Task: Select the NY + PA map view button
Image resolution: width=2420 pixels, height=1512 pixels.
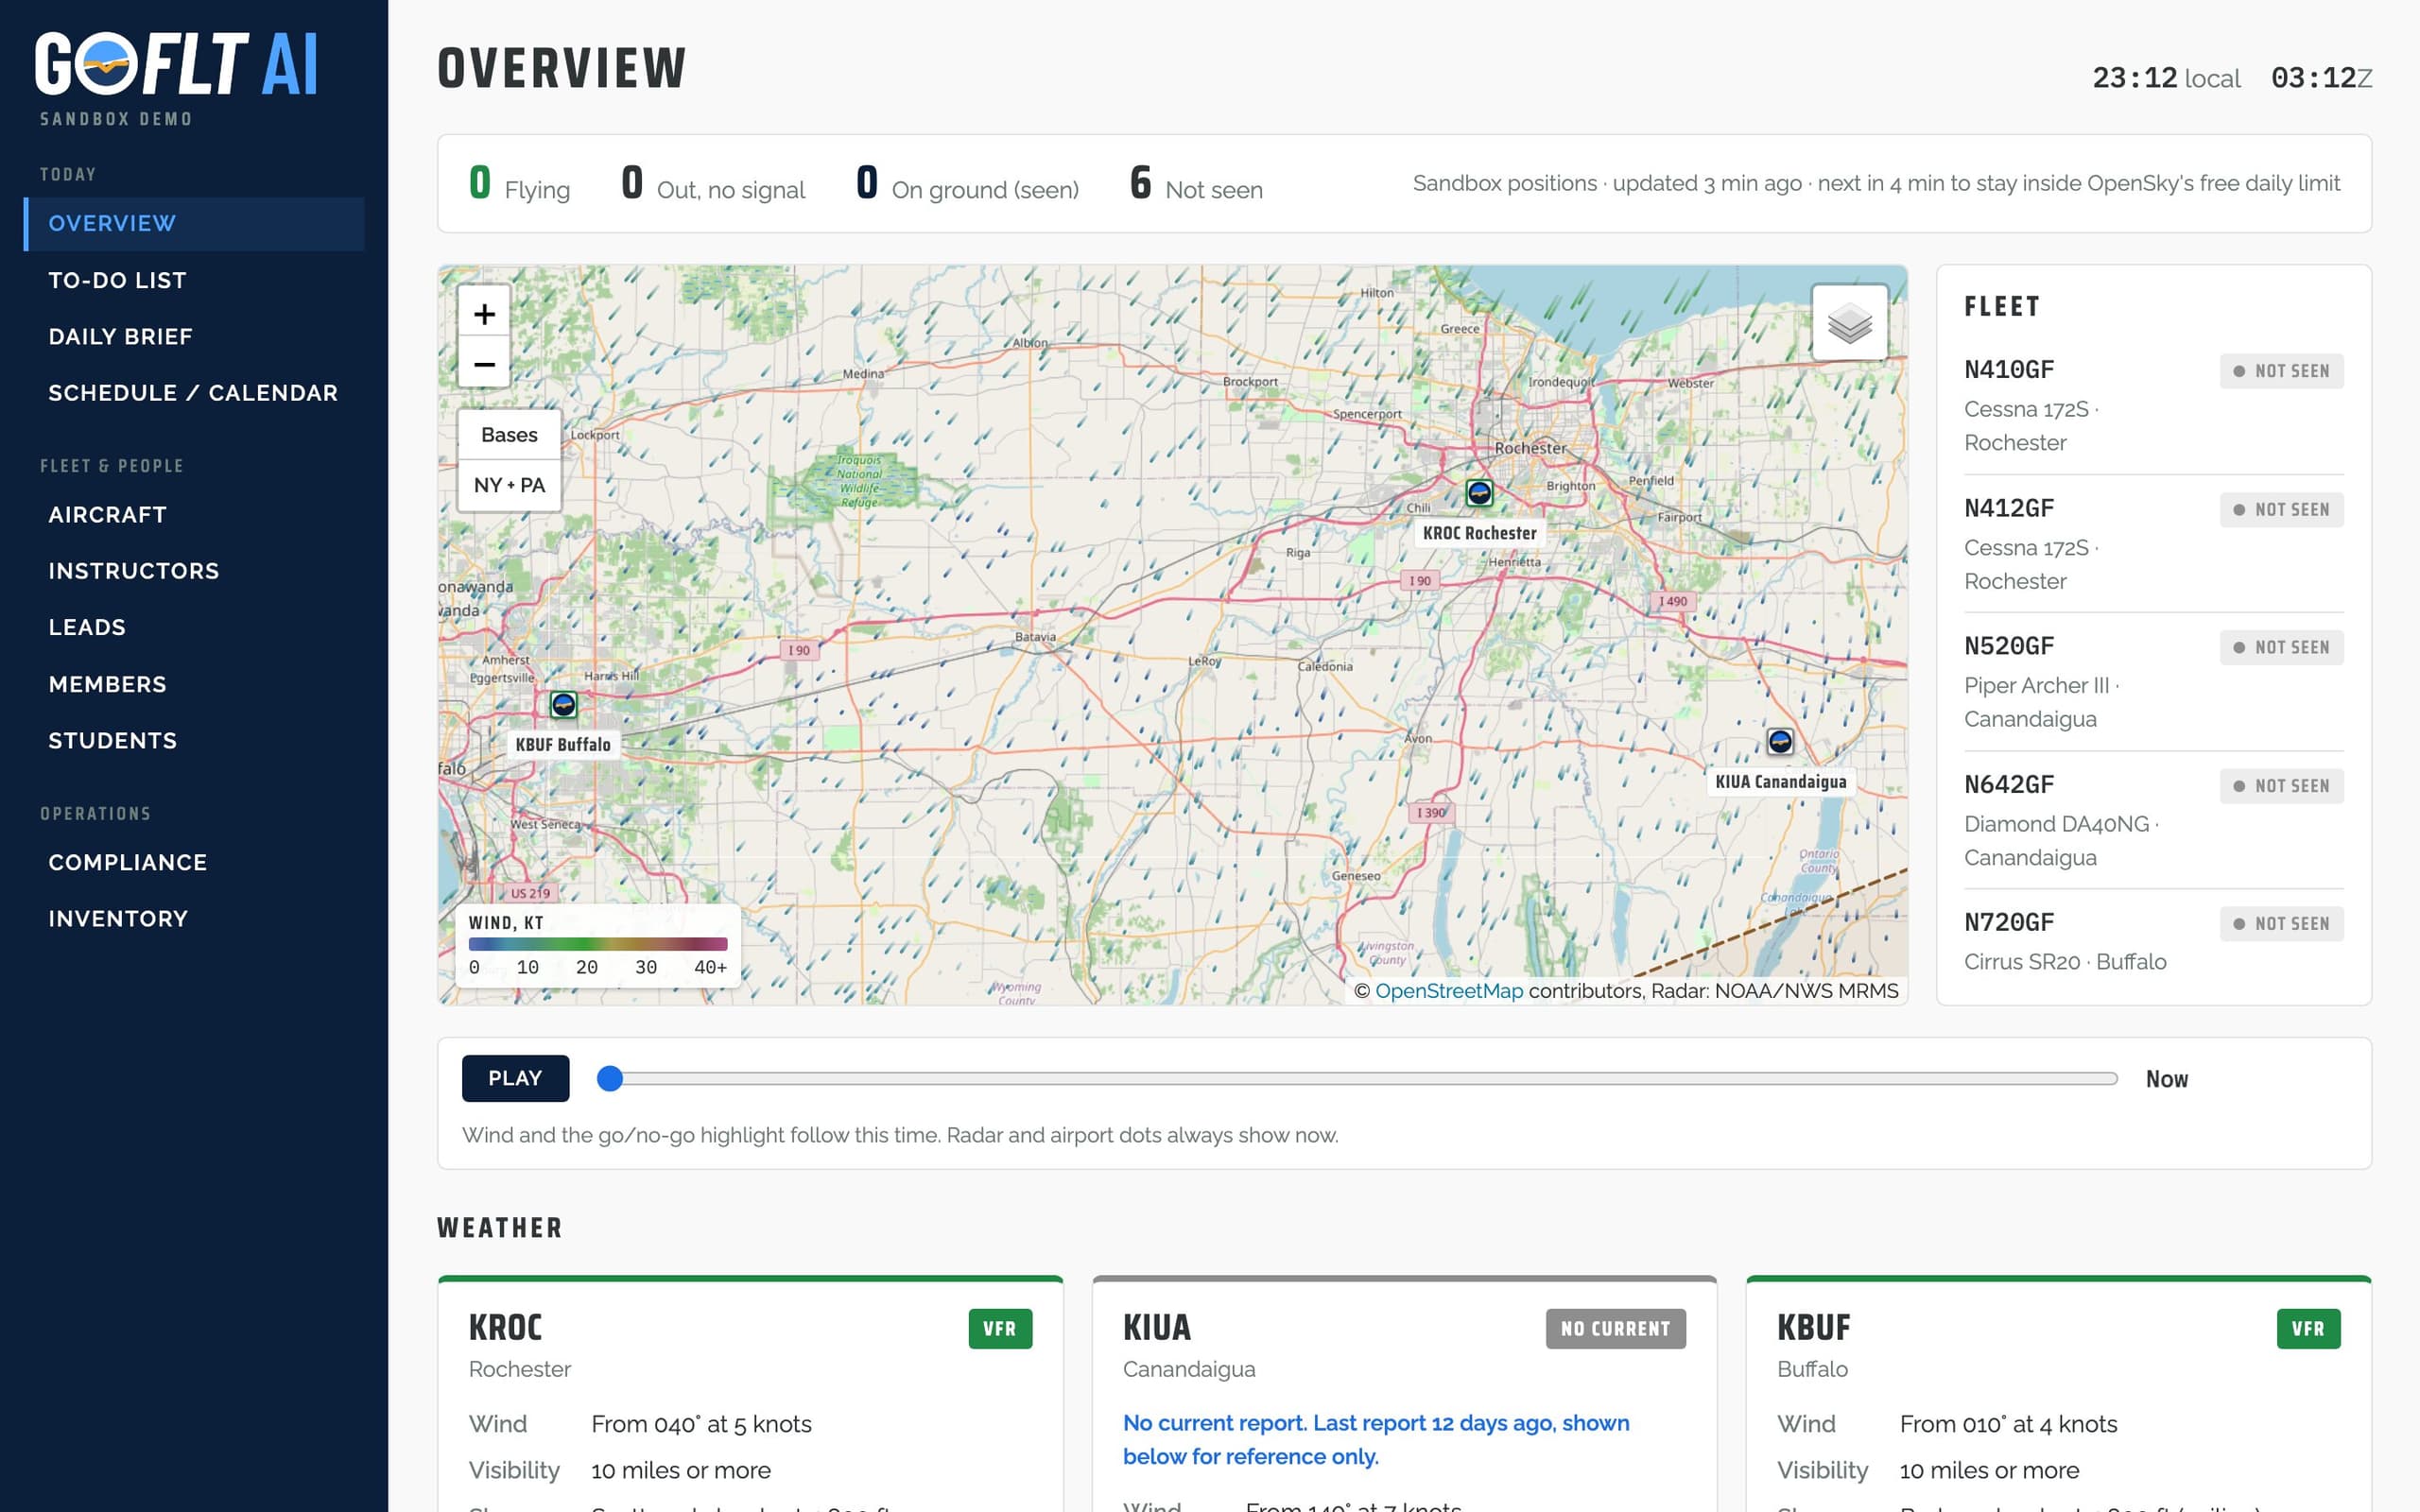Action: [x=509, y=485]
